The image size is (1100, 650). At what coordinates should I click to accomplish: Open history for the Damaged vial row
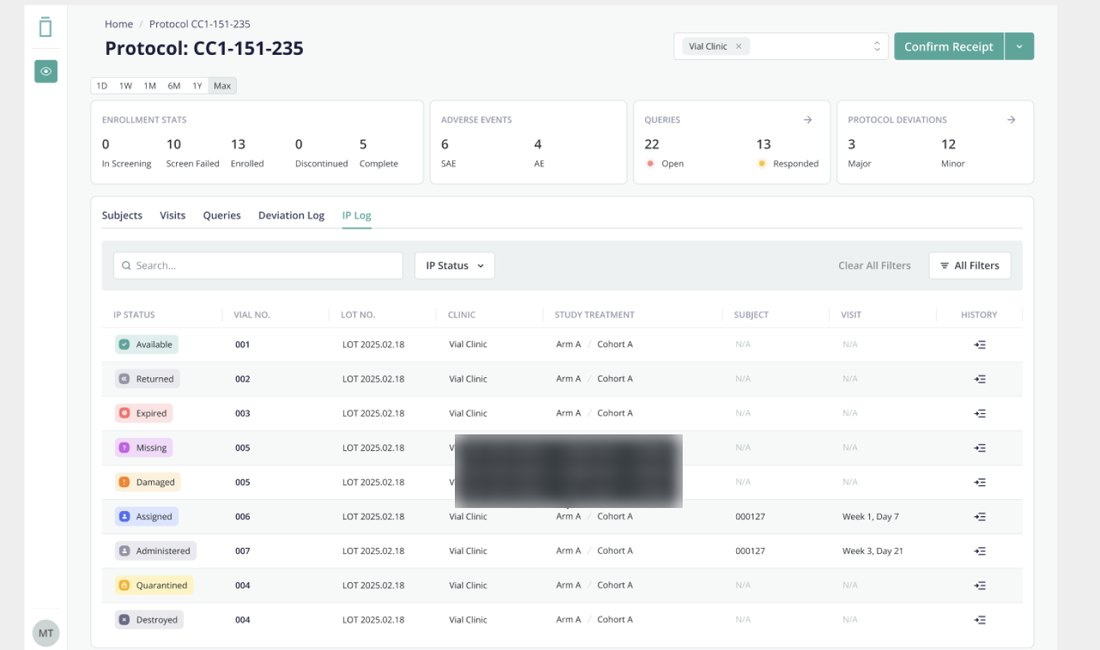[x=979, y=482]
